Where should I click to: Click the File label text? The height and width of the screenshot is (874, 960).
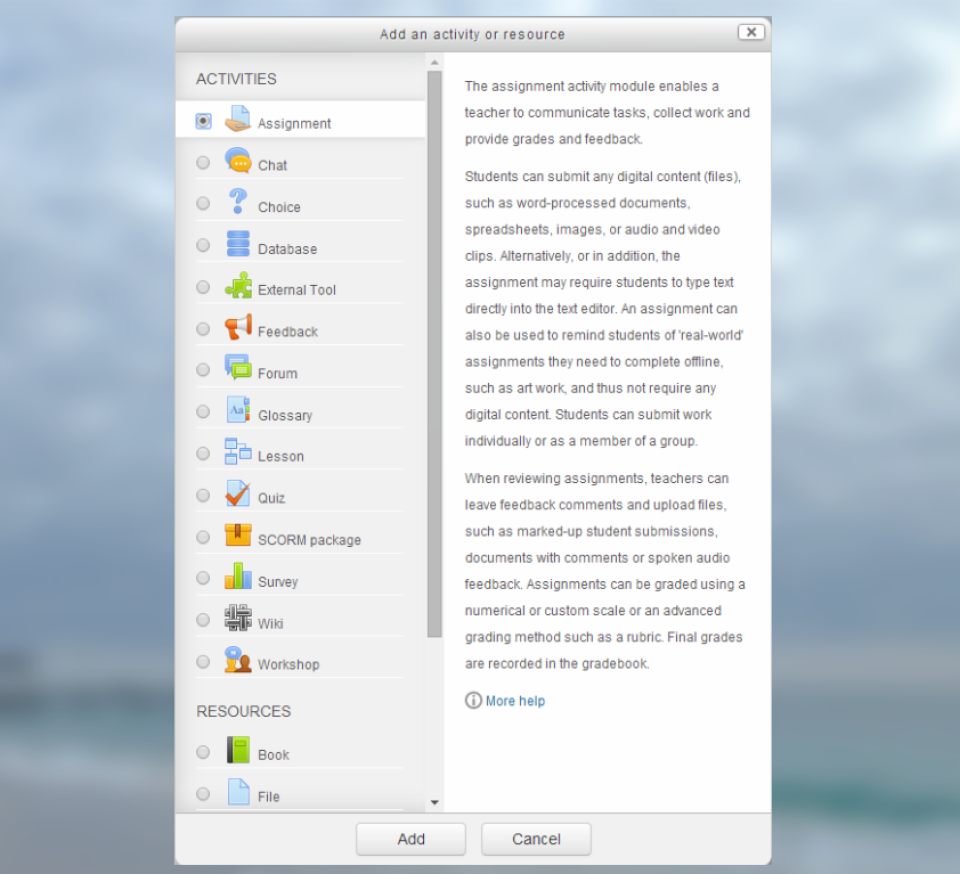click(269, 797)
